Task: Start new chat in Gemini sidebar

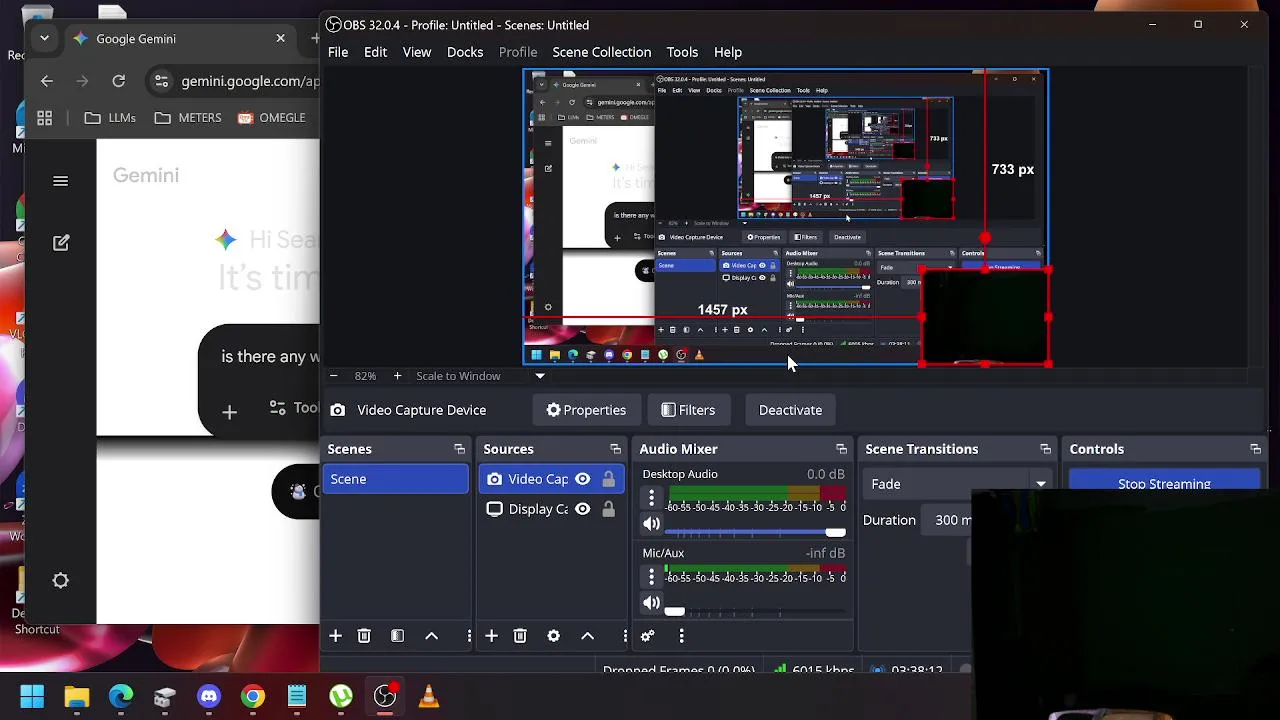Action: tap(61, 243)
